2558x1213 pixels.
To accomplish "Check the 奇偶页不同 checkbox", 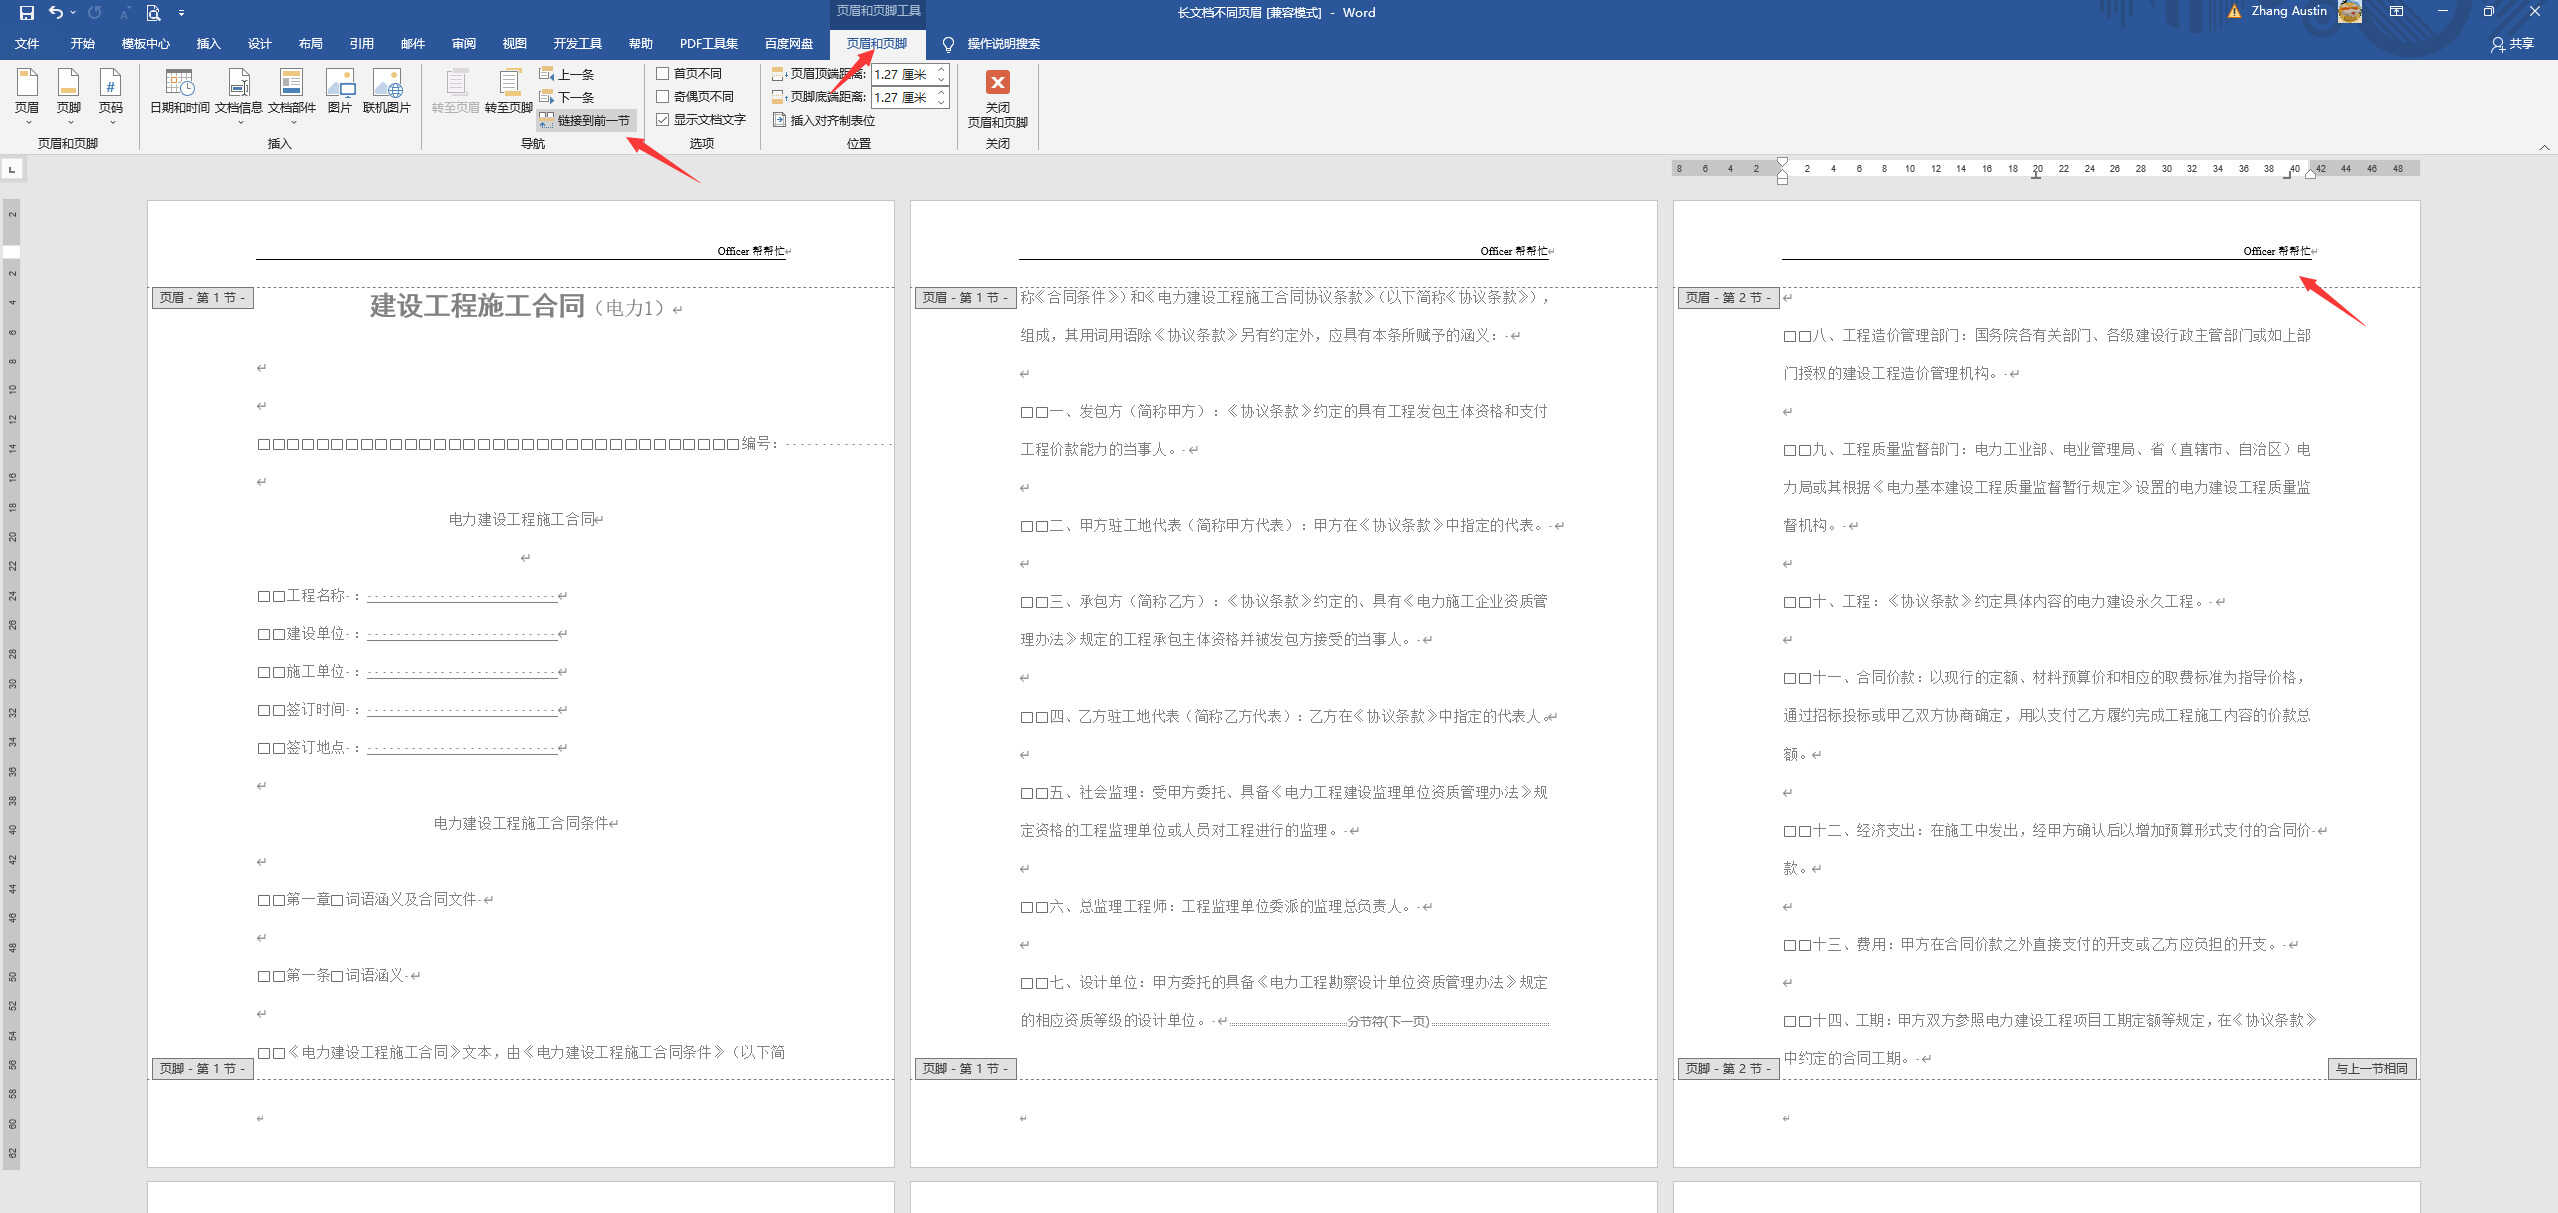I will 662,97.
